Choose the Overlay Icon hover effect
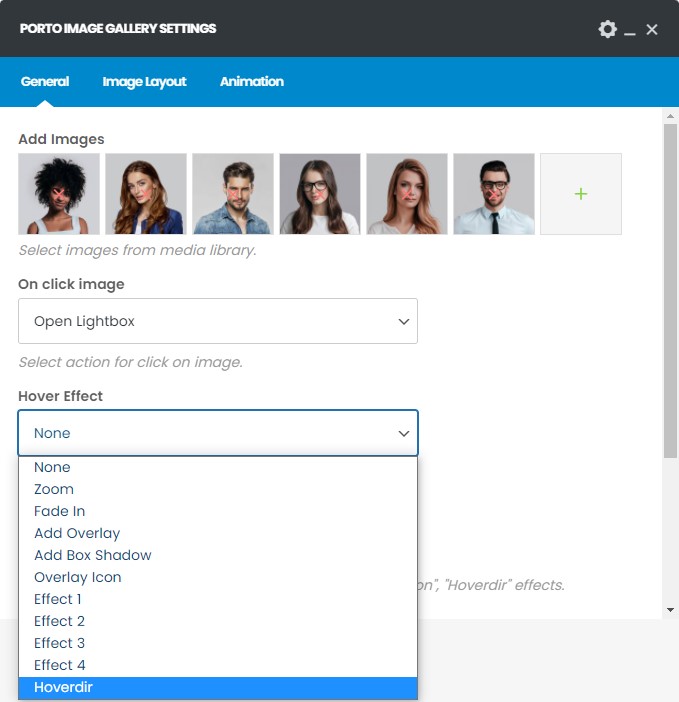The width and height of the screenshot is (679, 702). point(218,577)
